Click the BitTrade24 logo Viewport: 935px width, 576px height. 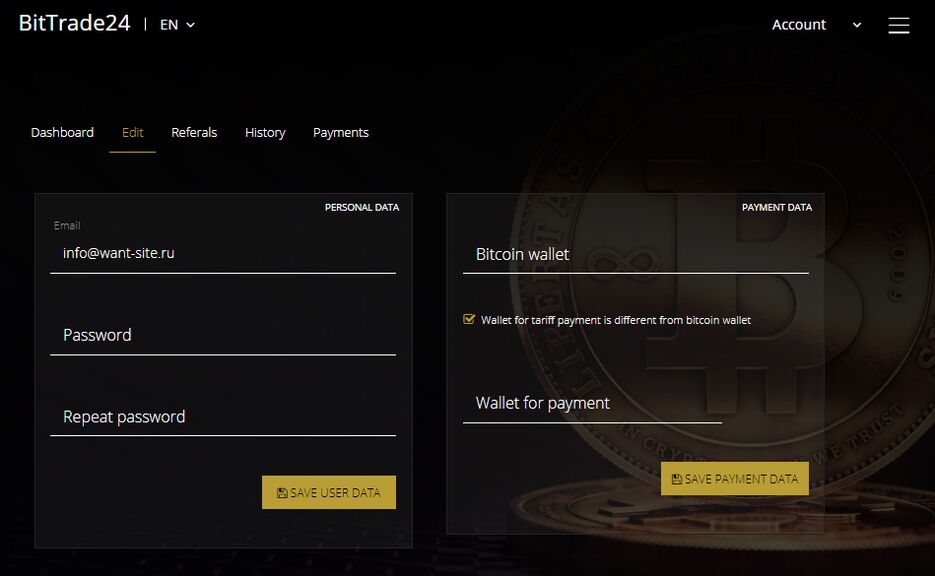(x=74, y=23)
